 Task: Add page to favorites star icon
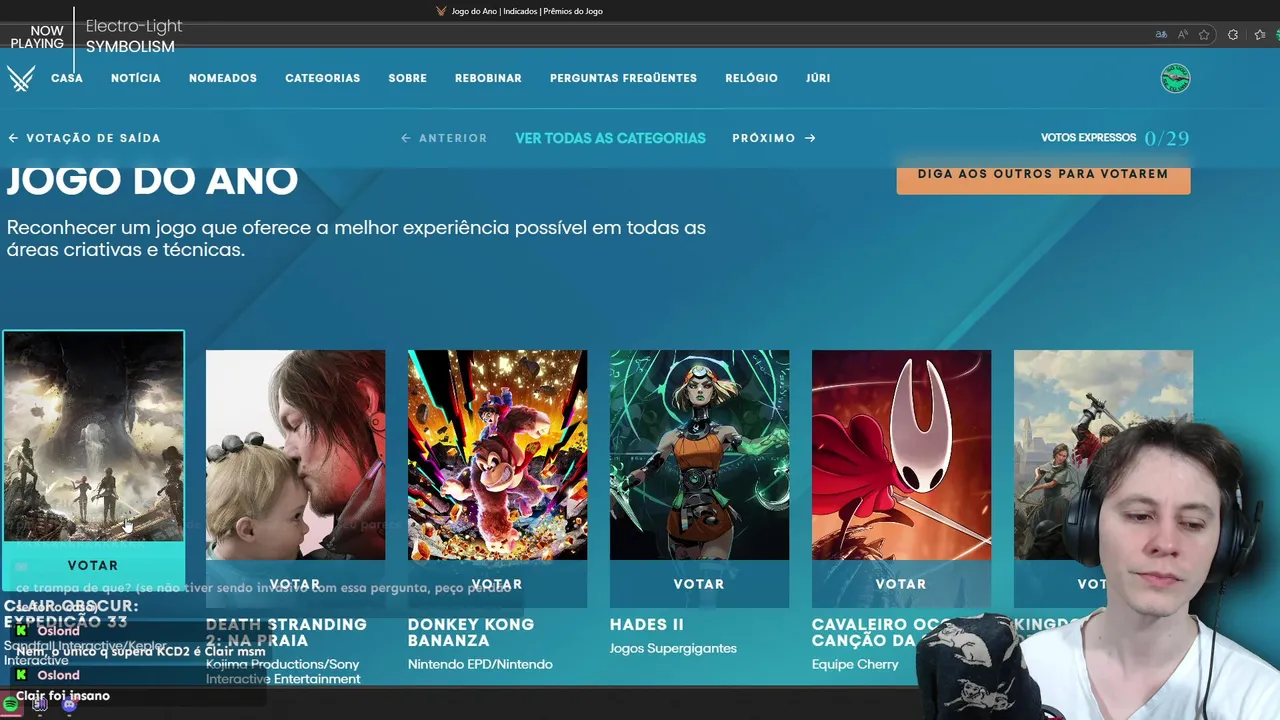(1204, 34)
